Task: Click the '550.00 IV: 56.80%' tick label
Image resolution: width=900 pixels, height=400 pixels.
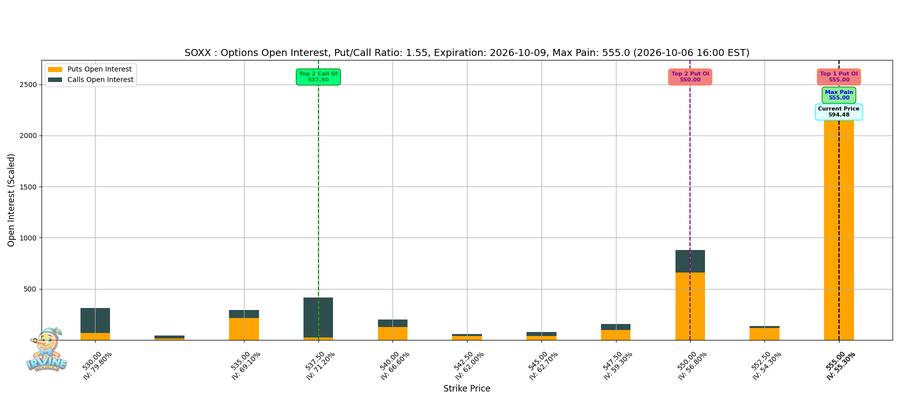Action: coord(692,364)
